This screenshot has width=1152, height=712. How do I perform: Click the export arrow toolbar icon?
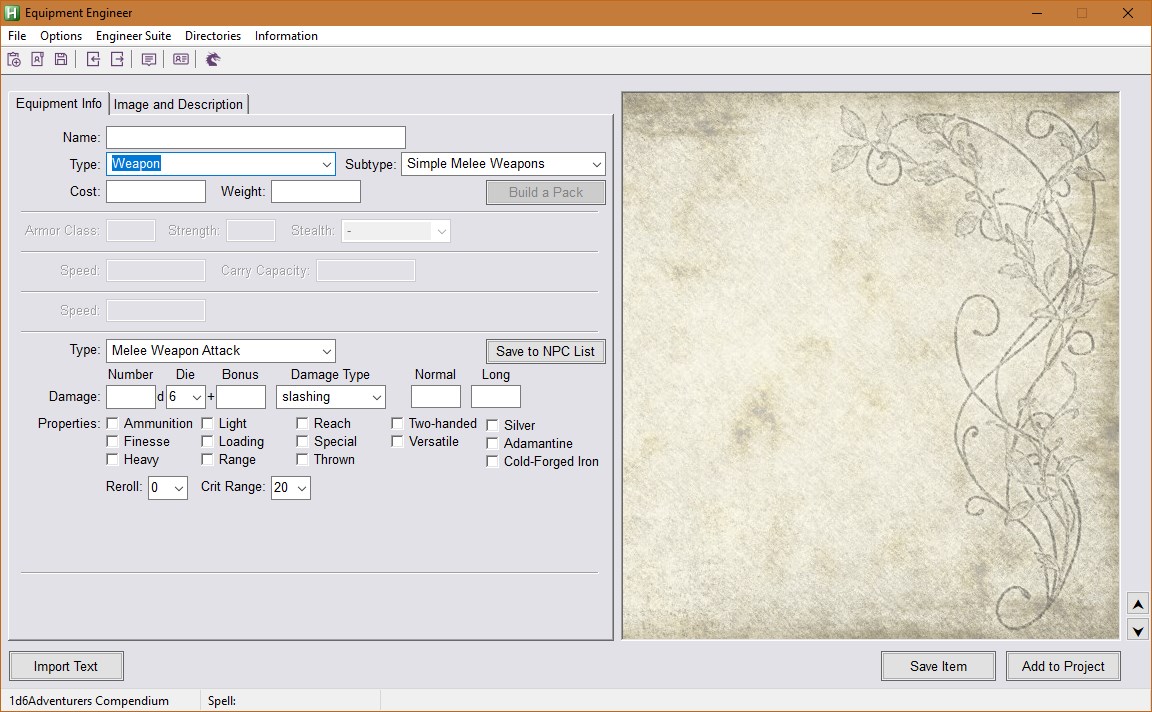[116, 59]
